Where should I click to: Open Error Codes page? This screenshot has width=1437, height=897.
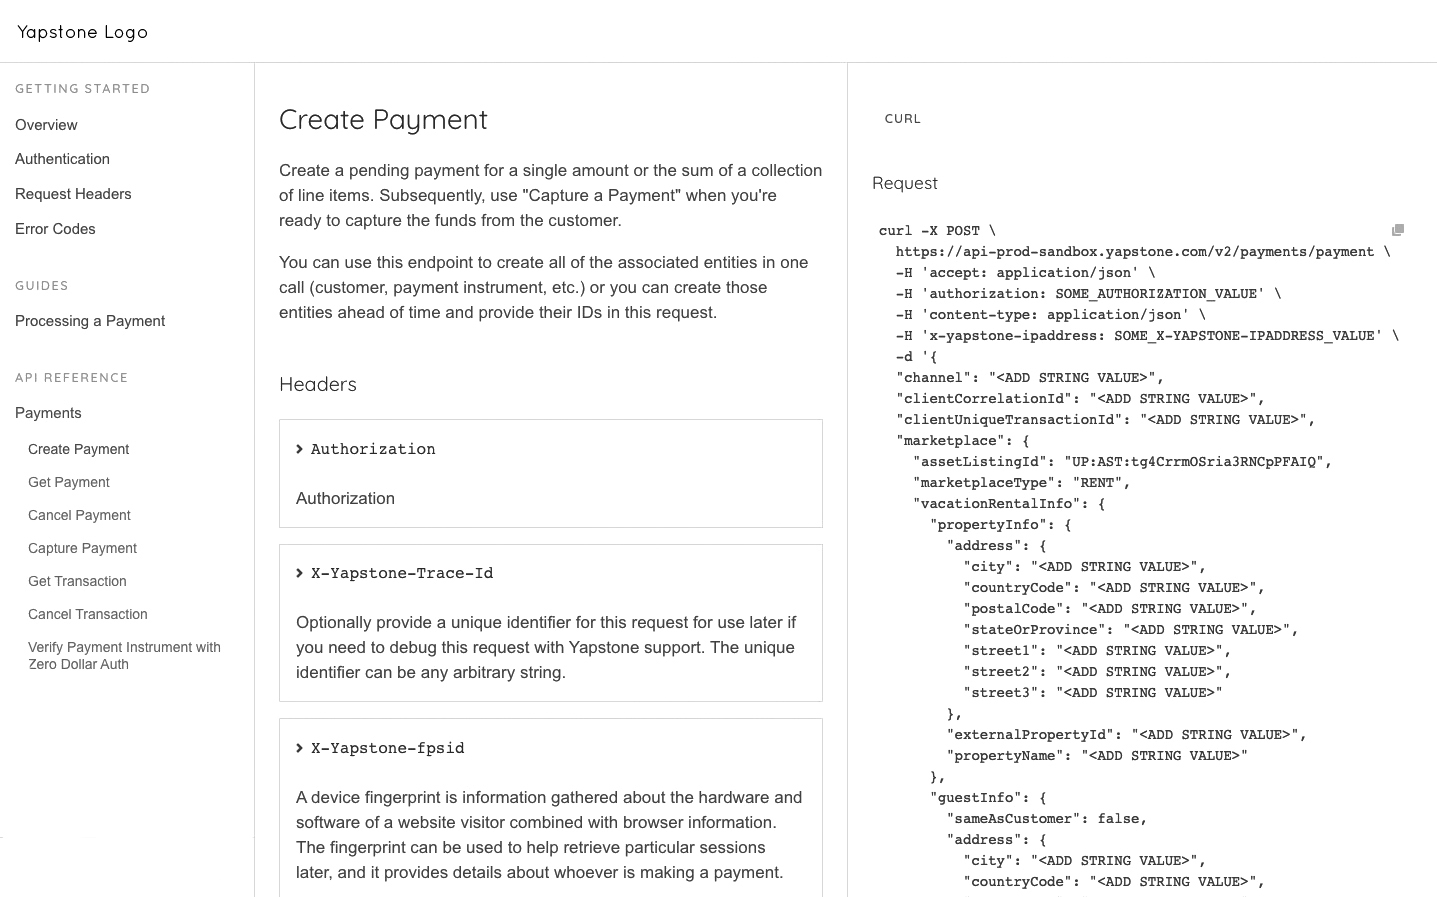tap(55, 229)
